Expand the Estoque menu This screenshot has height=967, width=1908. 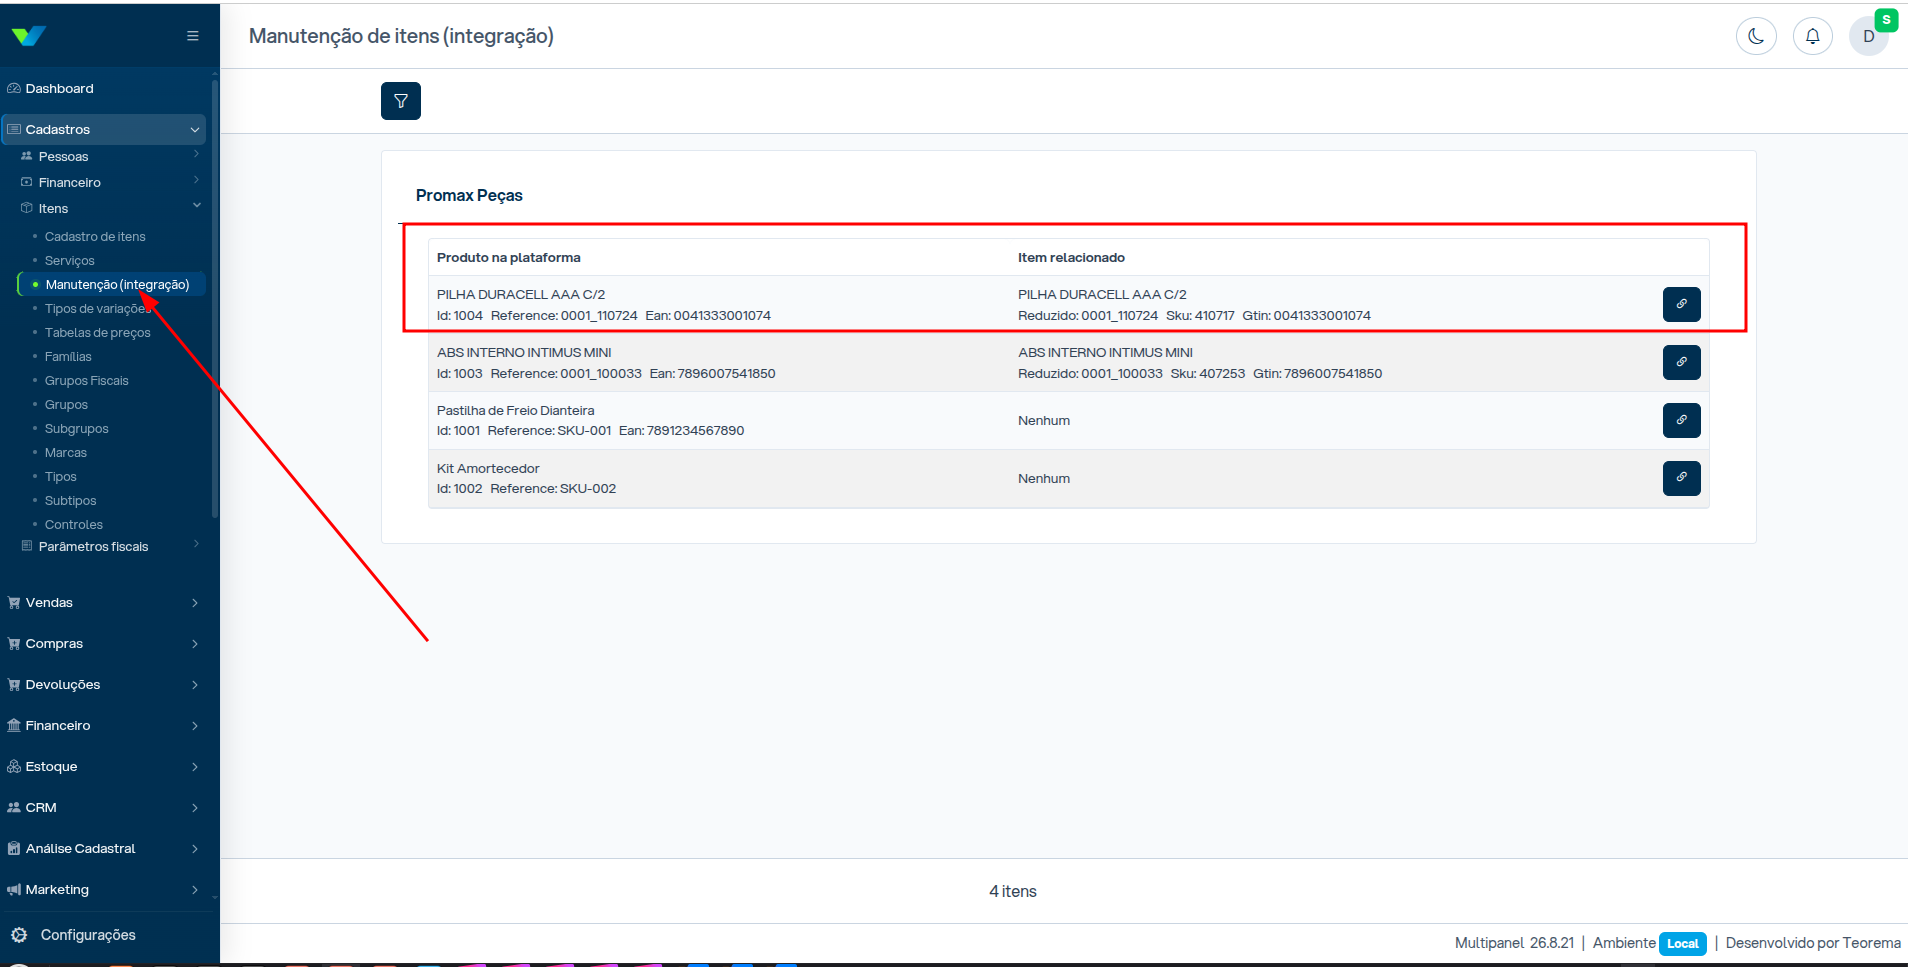coord(104,767)
